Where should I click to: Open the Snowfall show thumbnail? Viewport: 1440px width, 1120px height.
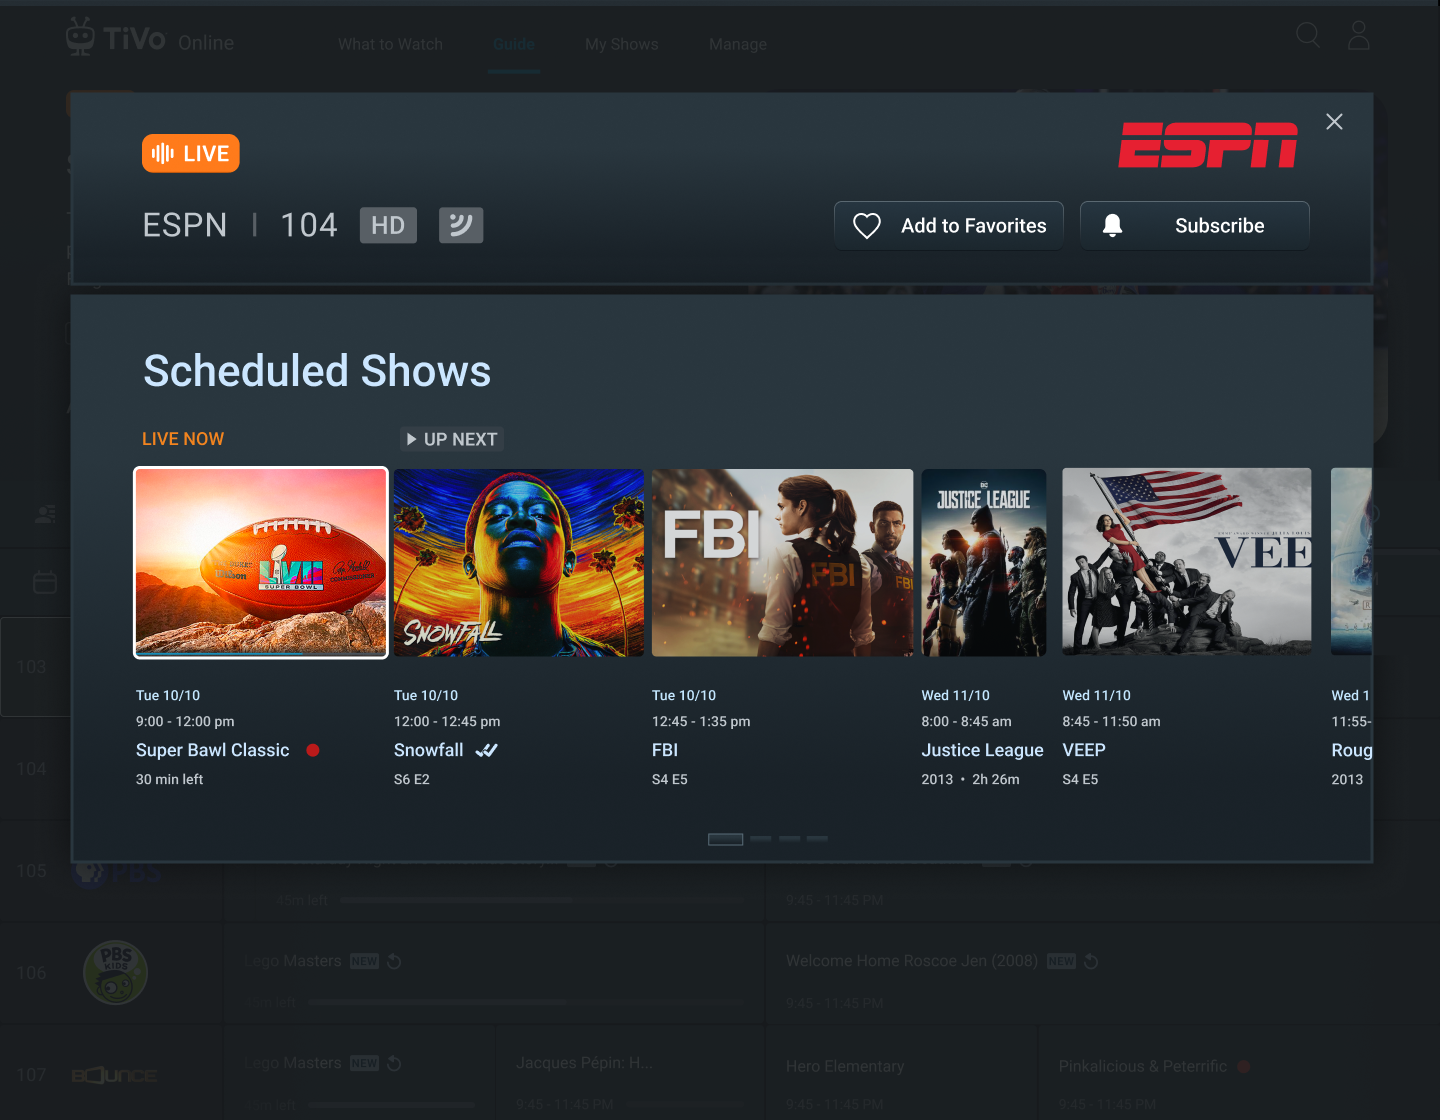click(519, 563)
